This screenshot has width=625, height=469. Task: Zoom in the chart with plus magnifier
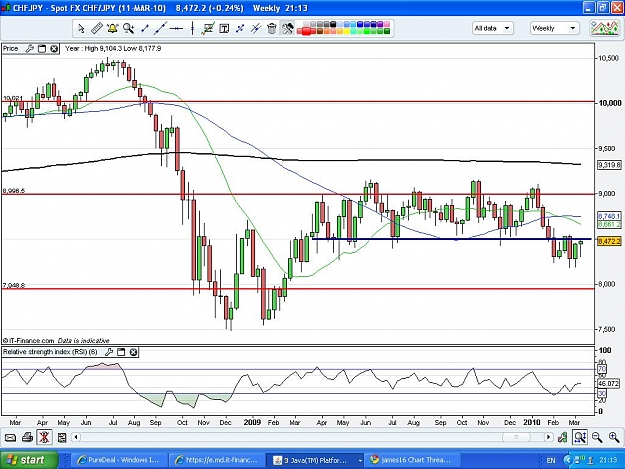[614, 438]
